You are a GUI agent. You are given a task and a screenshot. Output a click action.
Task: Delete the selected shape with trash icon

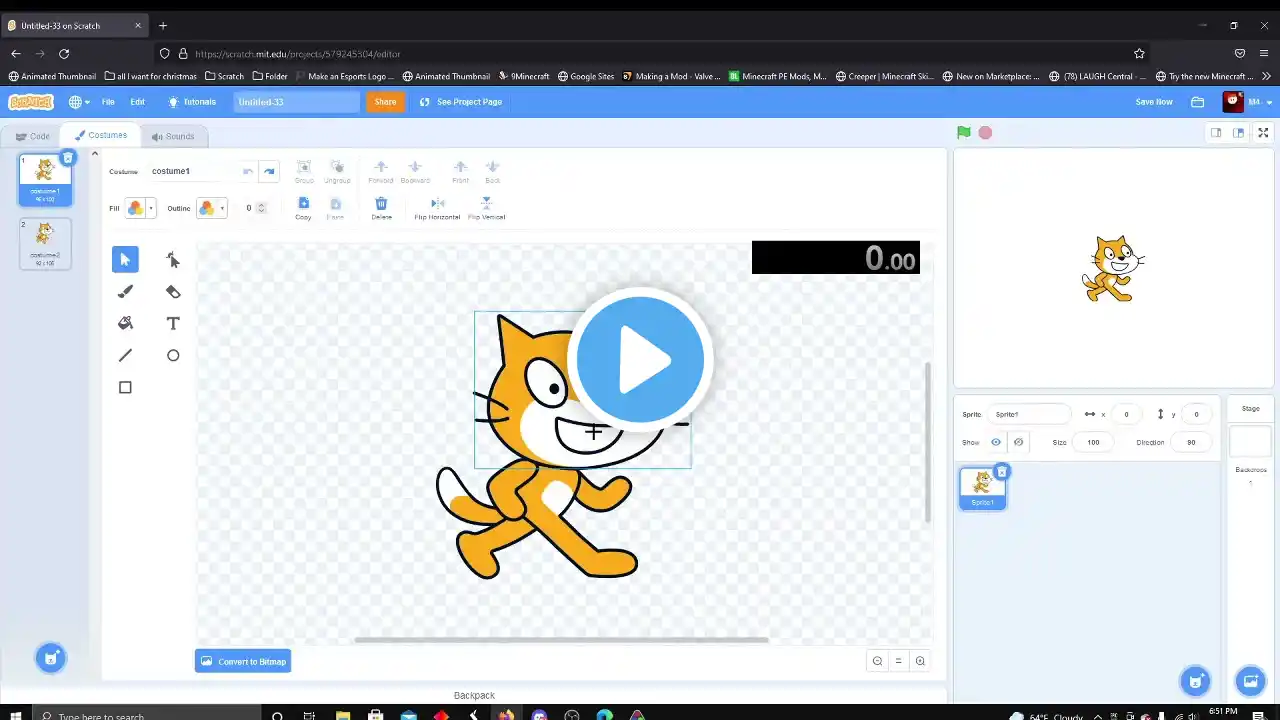pyautogui.click(x=381, y=204)
